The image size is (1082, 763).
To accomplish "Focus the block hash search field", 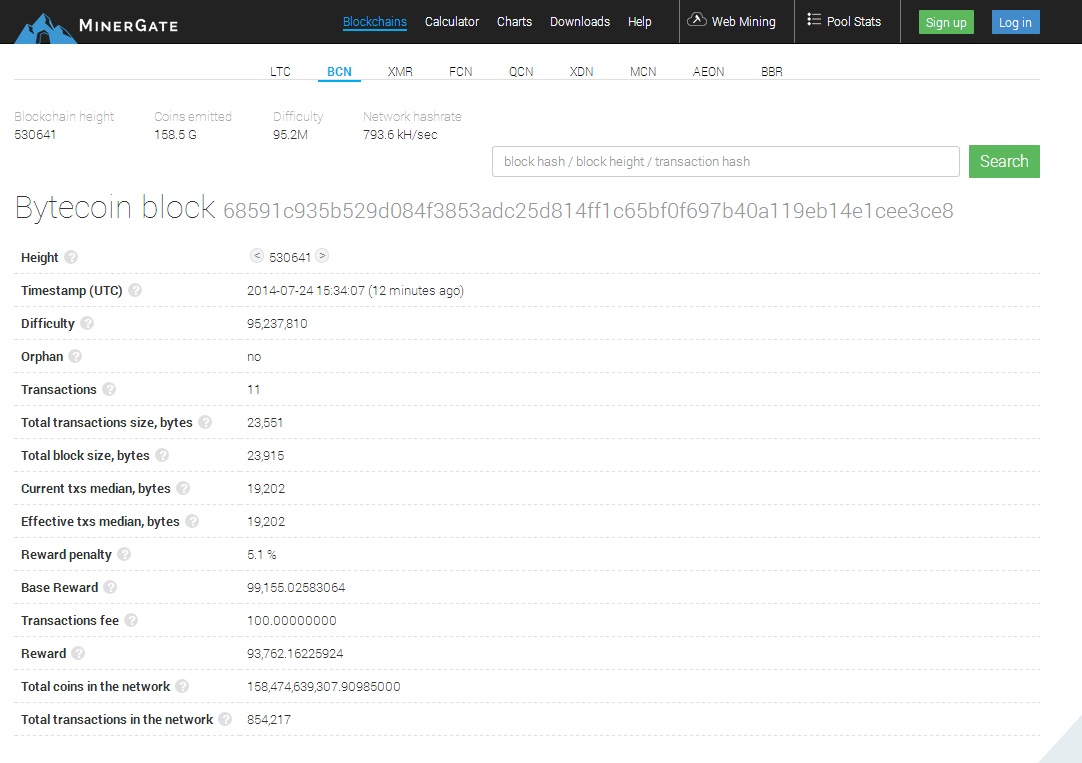I will [x=726, y=161].
